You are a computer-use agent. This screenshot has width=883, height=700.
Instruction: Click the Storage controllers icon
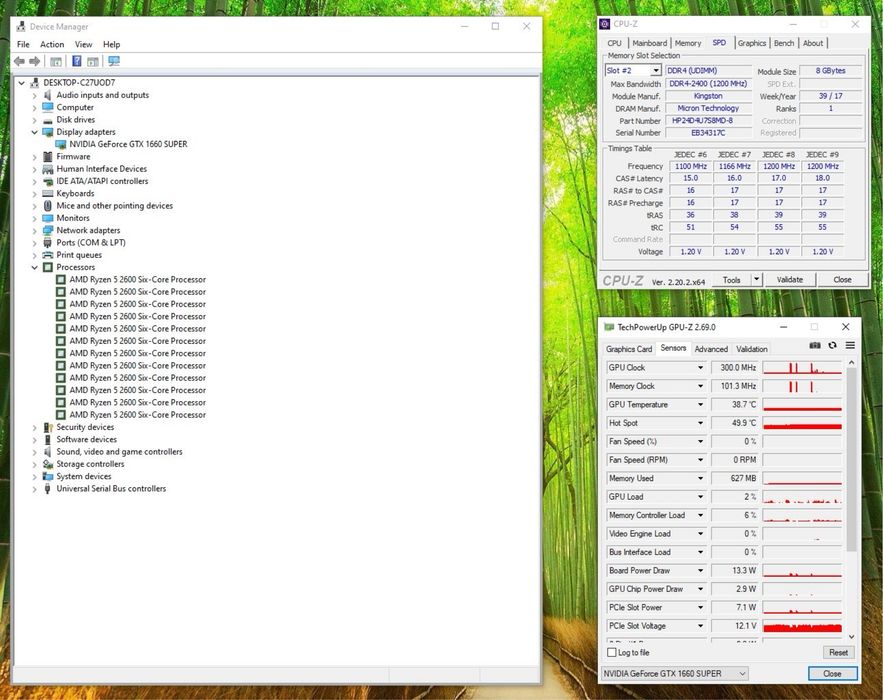click(x=48, y=464)
